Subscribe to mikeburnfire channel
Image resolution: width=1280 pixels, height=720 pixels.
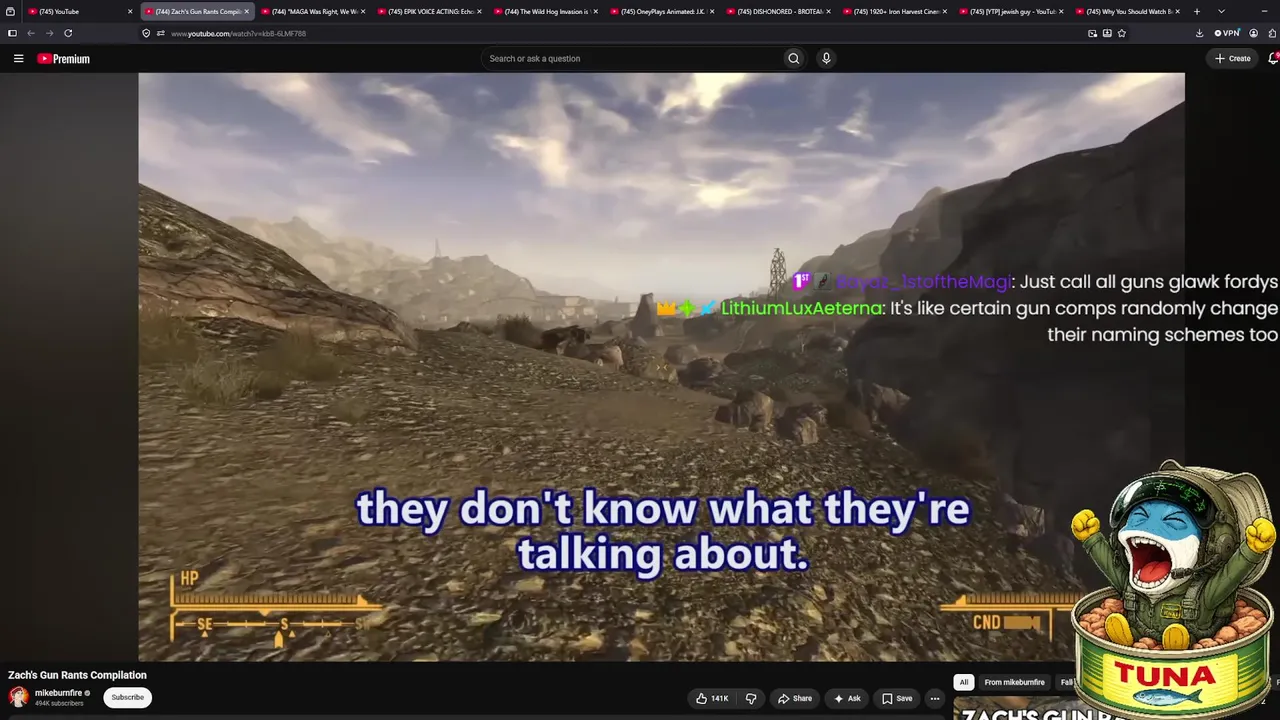[128, 697]
